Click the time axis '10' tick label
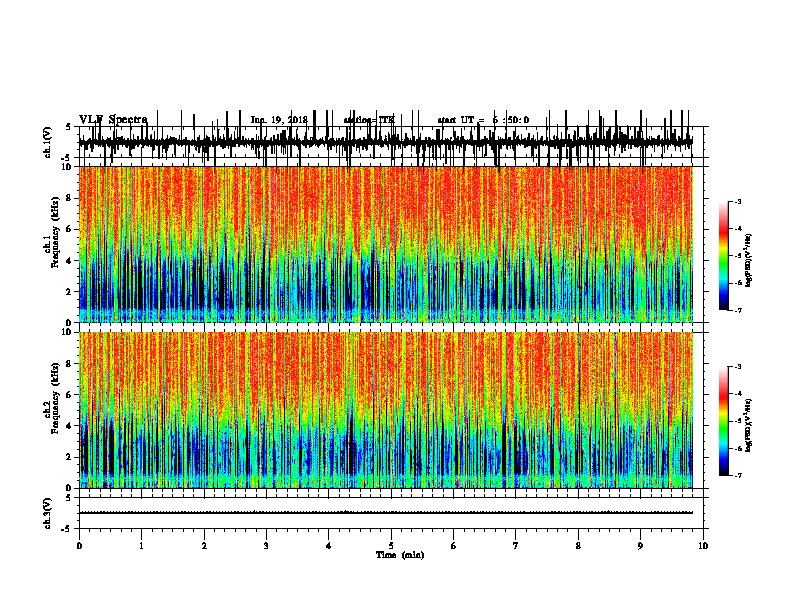 pos(703,546)
